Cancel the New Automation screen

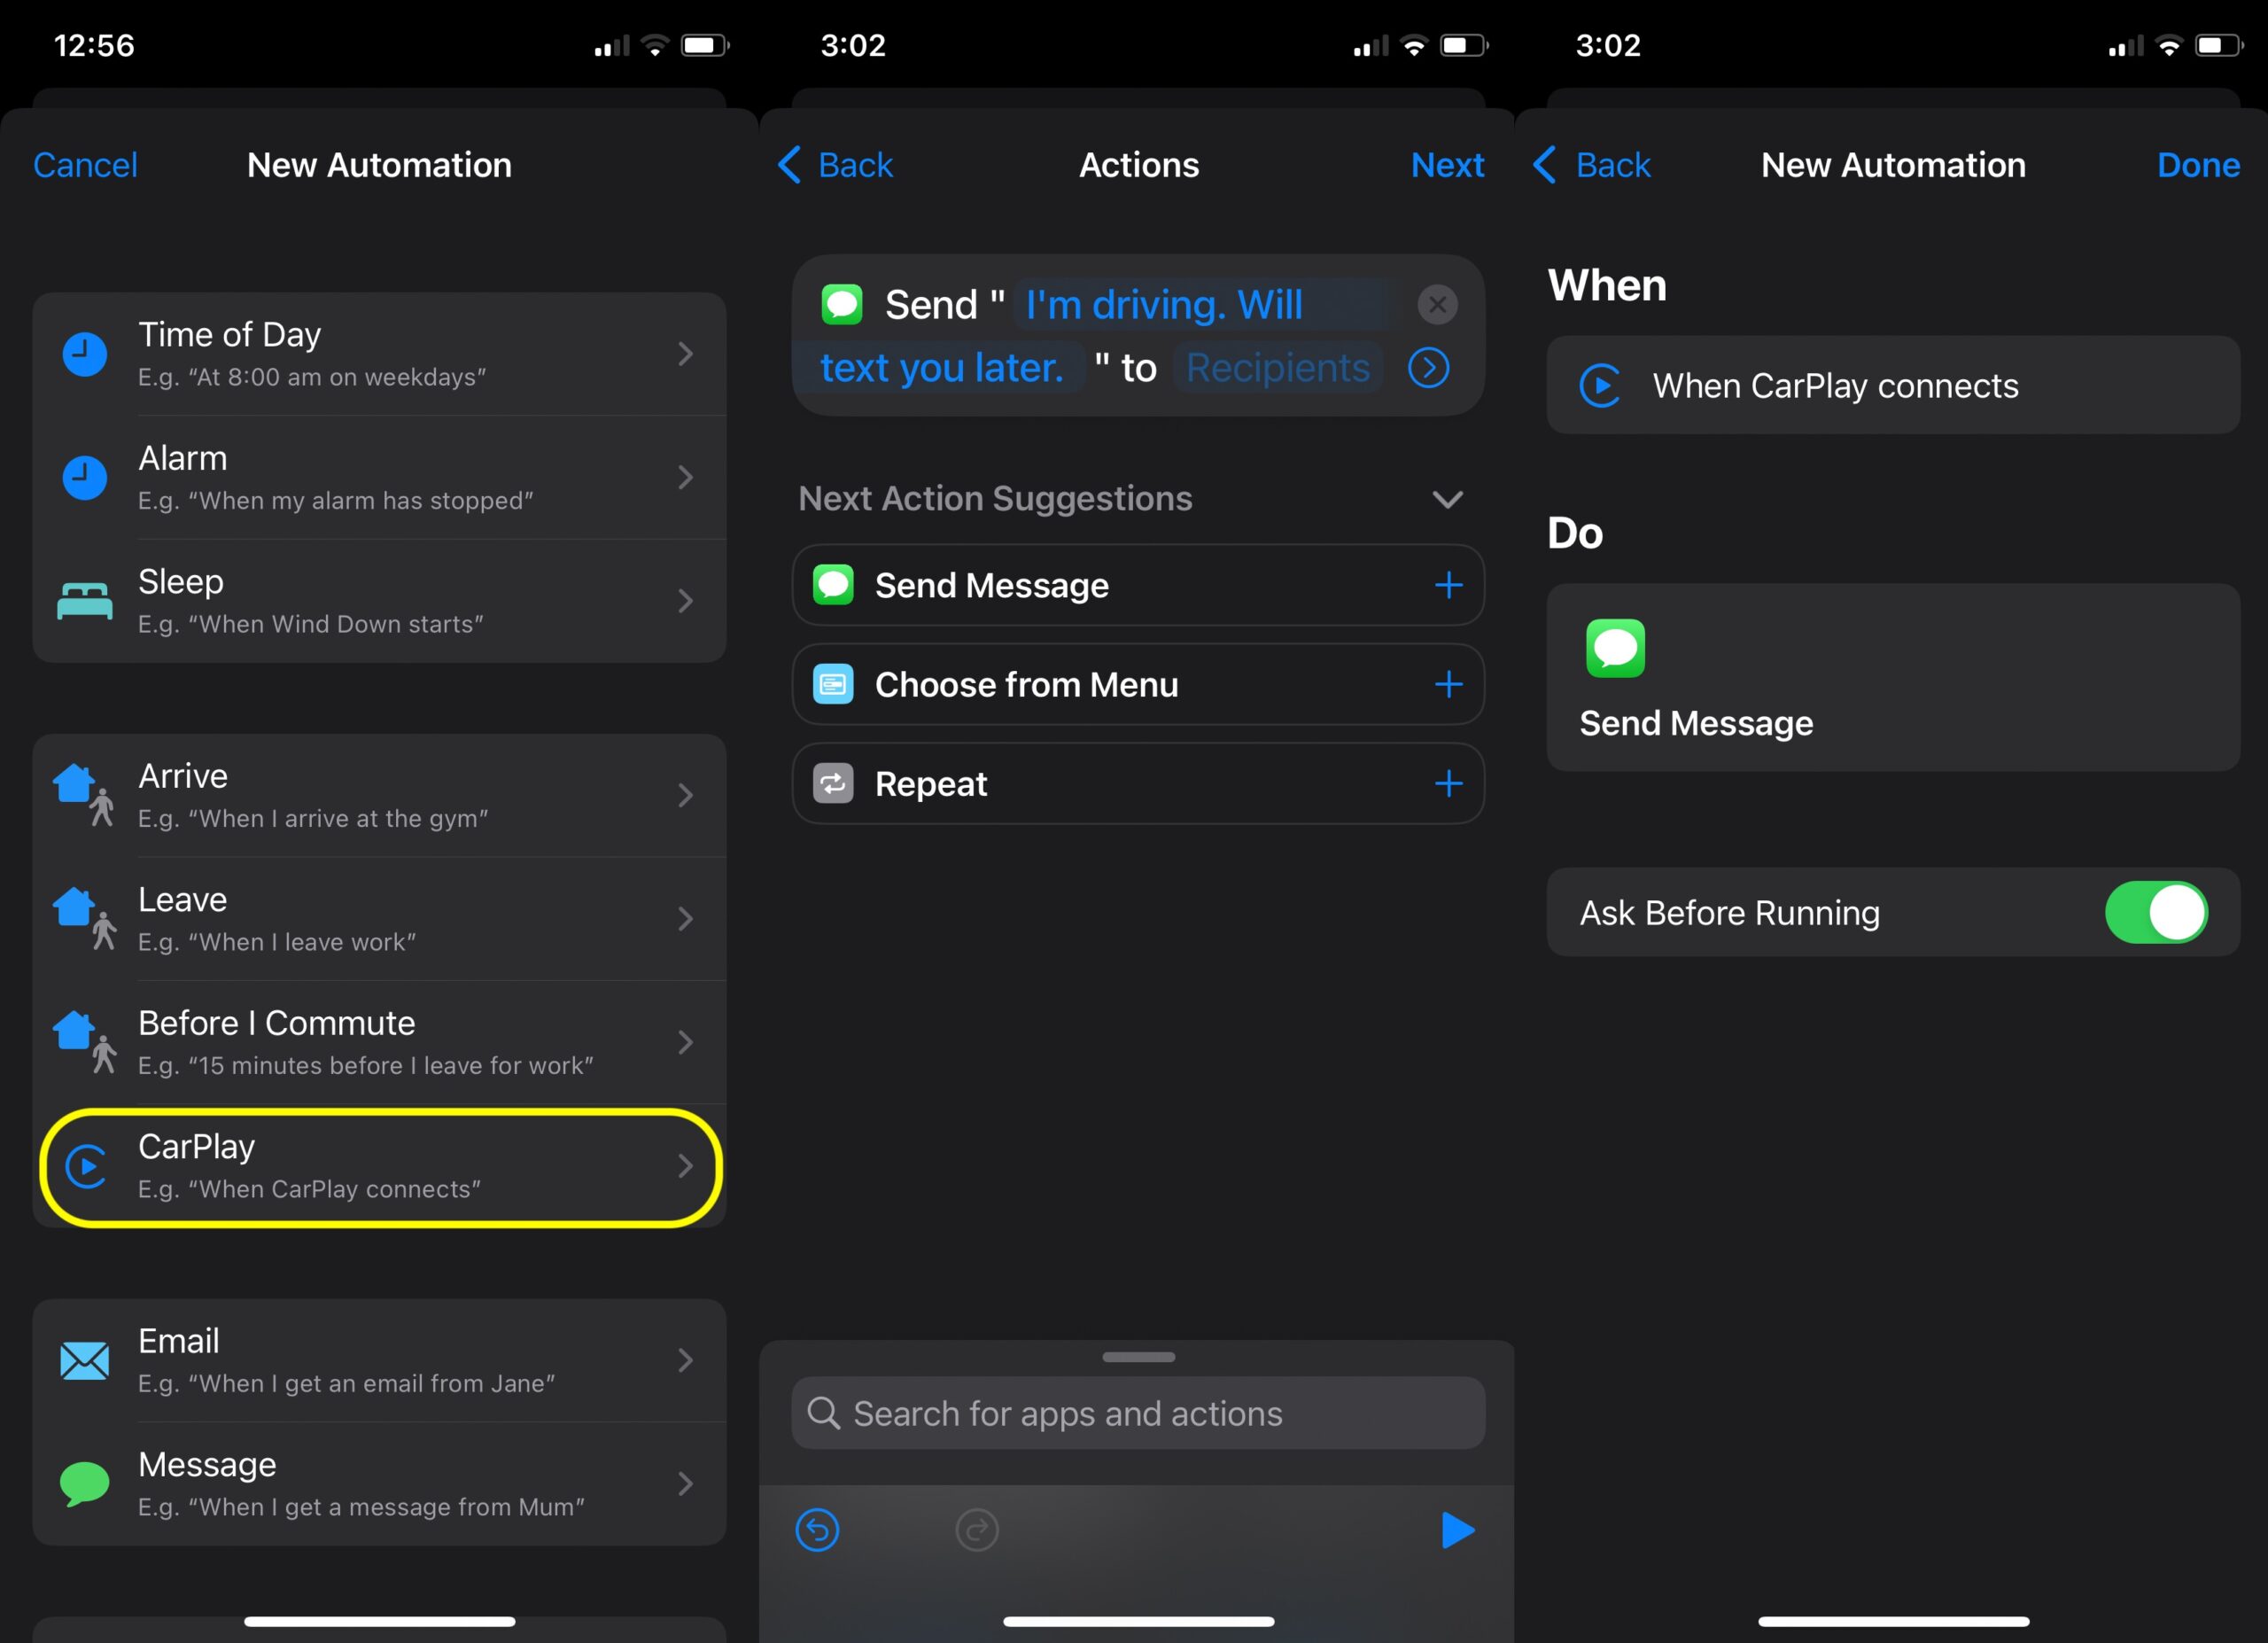[85, 165]
